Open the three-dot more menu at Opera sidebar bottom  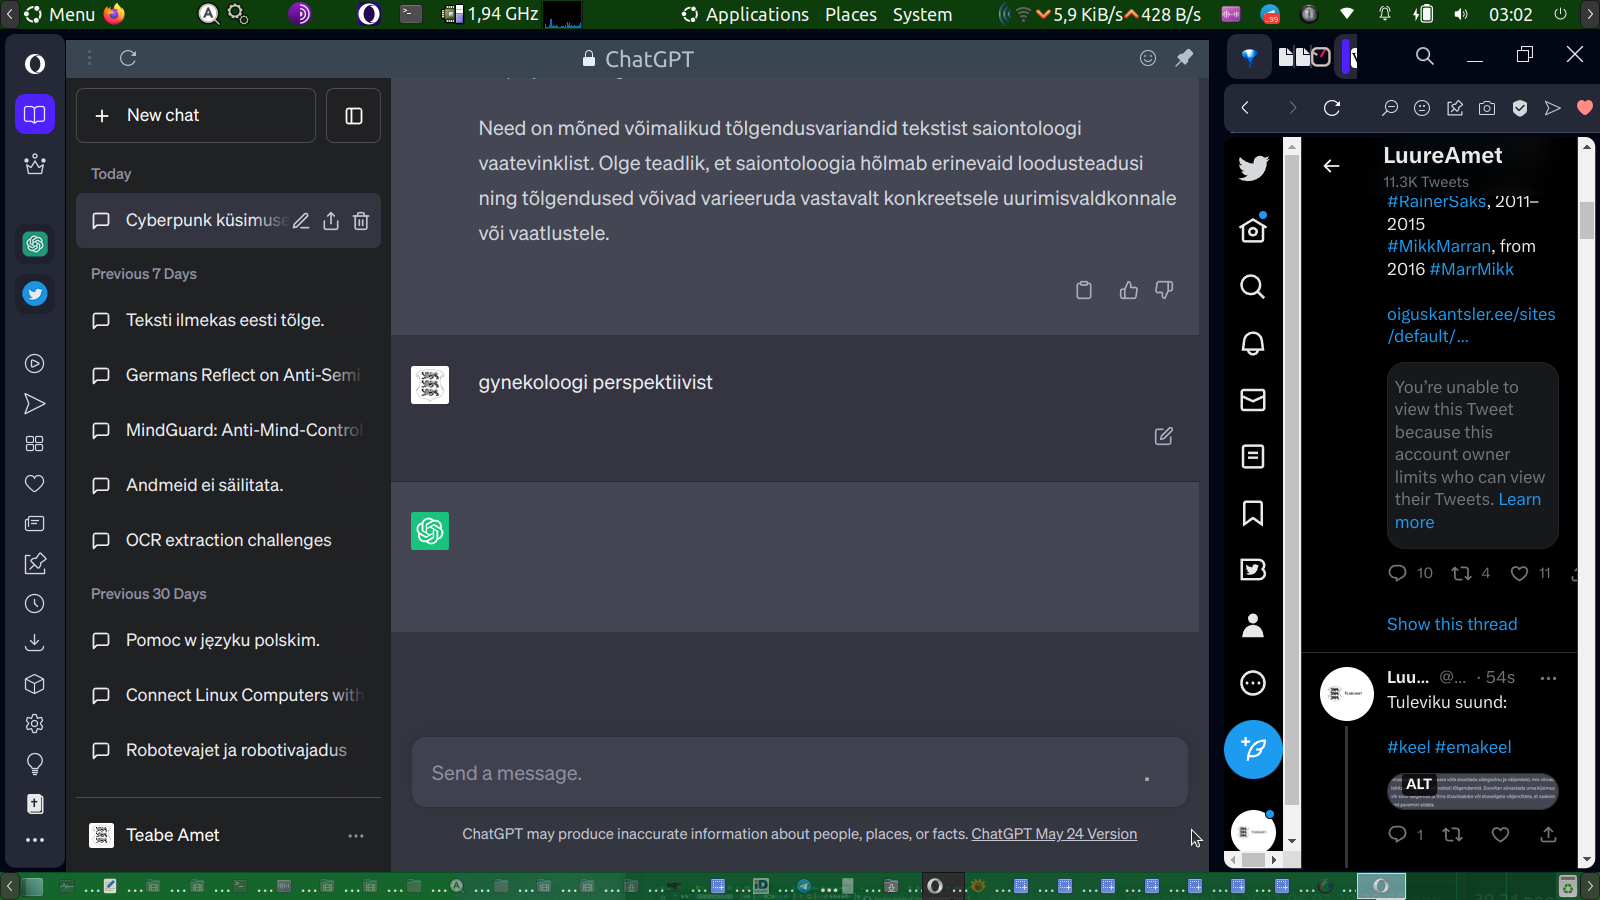(35, 840)
